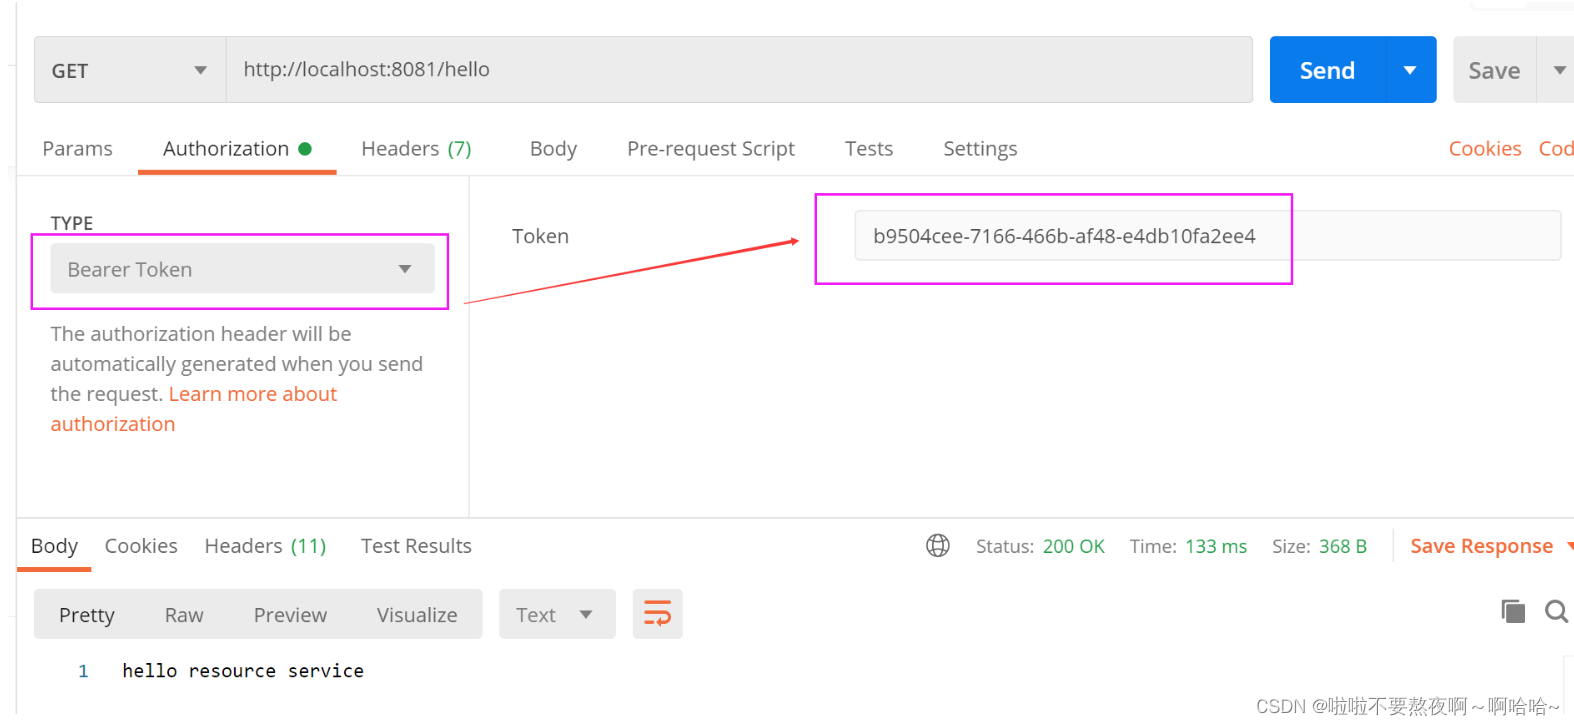Screen dimensions: 1574x726
Task: Click the request URL input field
Action: (x=739, y=70)
